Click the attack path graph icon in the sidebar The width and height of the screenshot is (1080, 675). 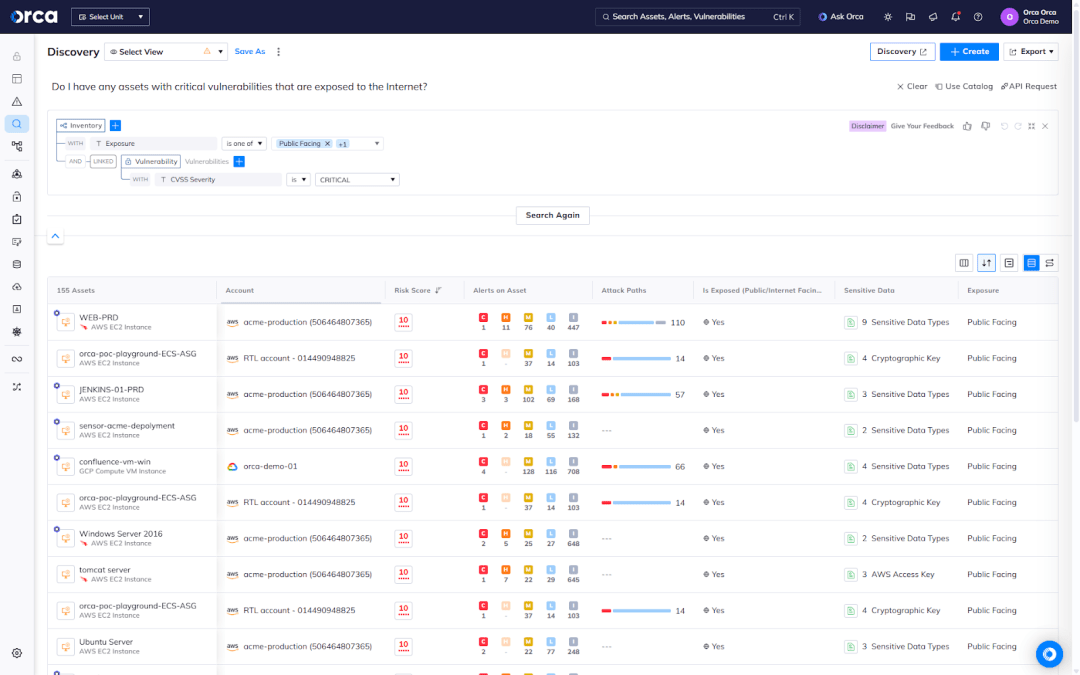(16, 145)
